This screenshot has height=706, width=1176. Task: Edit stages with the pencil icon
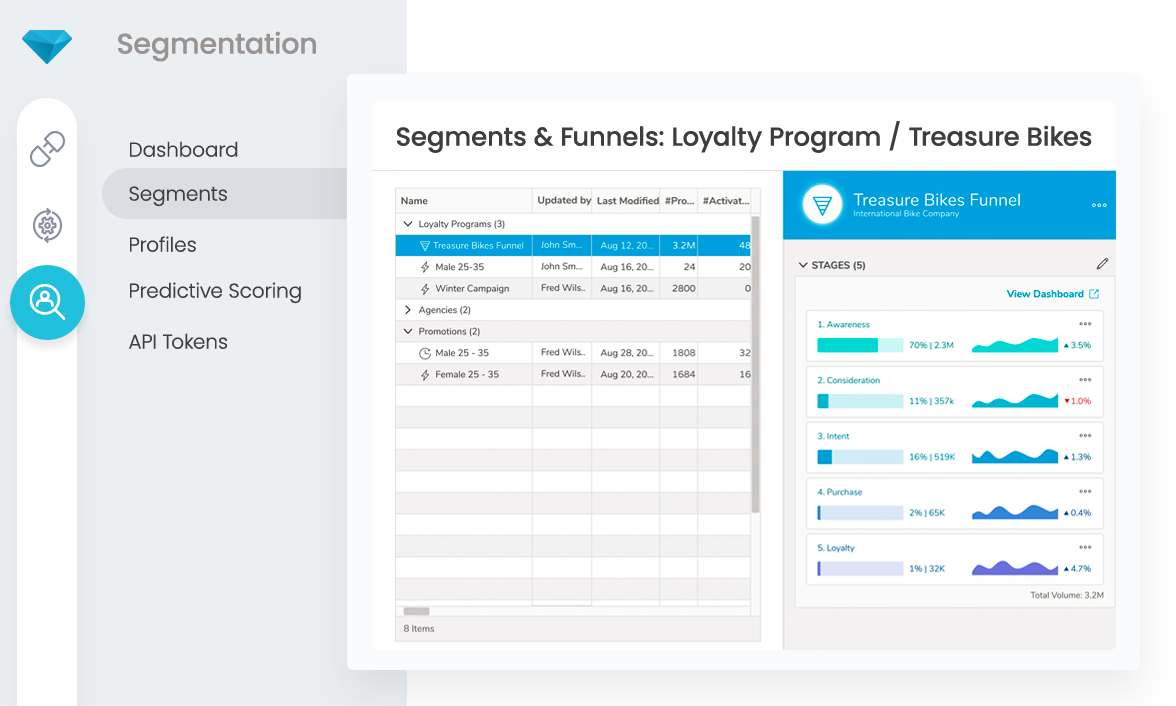[x=1102, y=264]
